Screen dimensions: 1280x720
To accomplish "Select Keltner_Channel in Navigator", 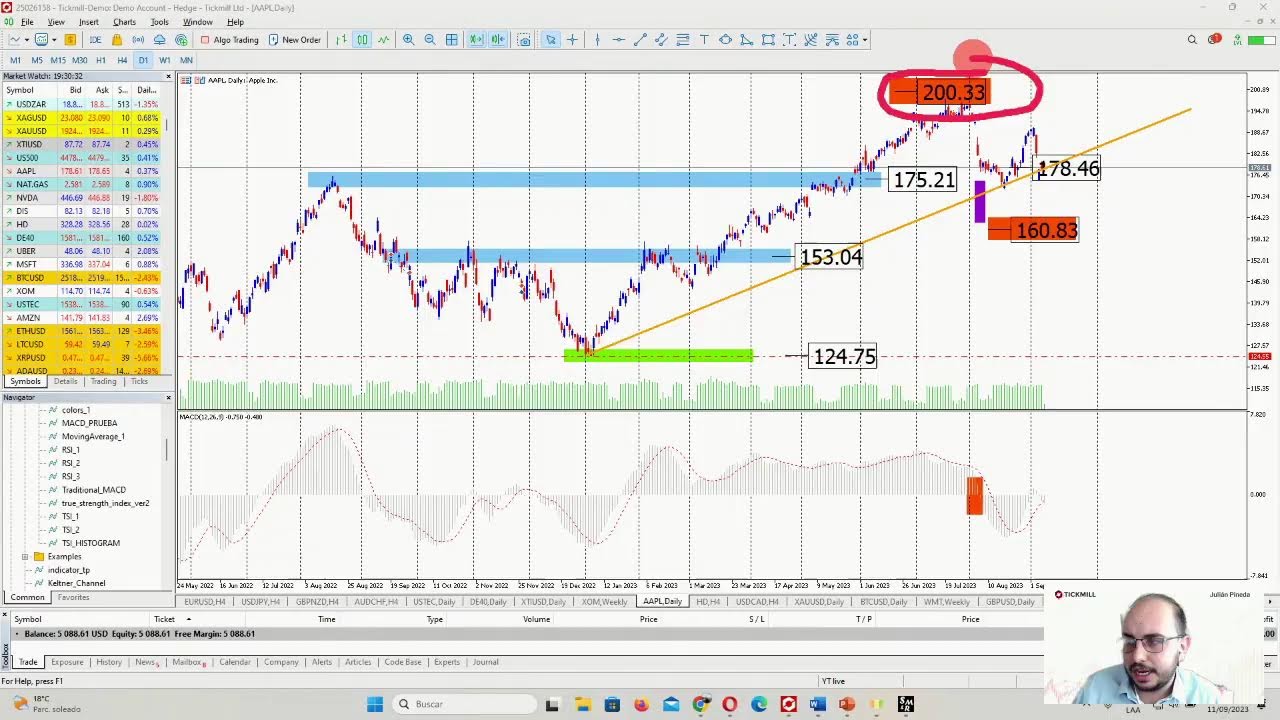I will (x=76, y=583).
